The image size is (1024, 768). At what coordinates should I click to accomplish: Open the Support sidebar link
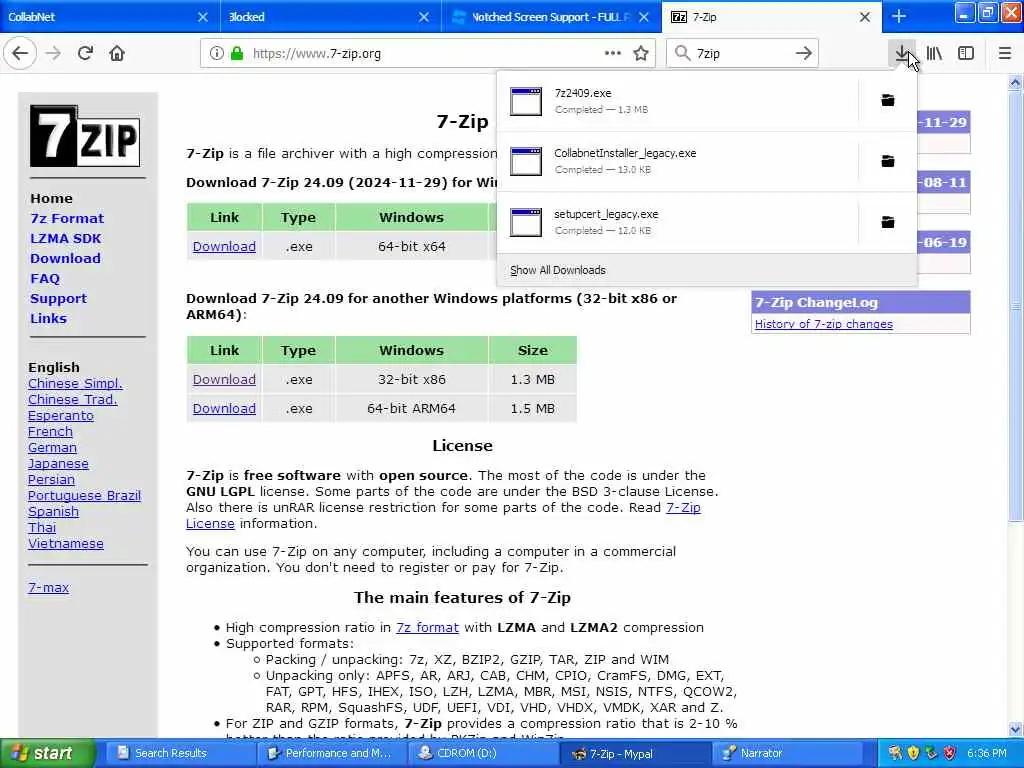58,298
